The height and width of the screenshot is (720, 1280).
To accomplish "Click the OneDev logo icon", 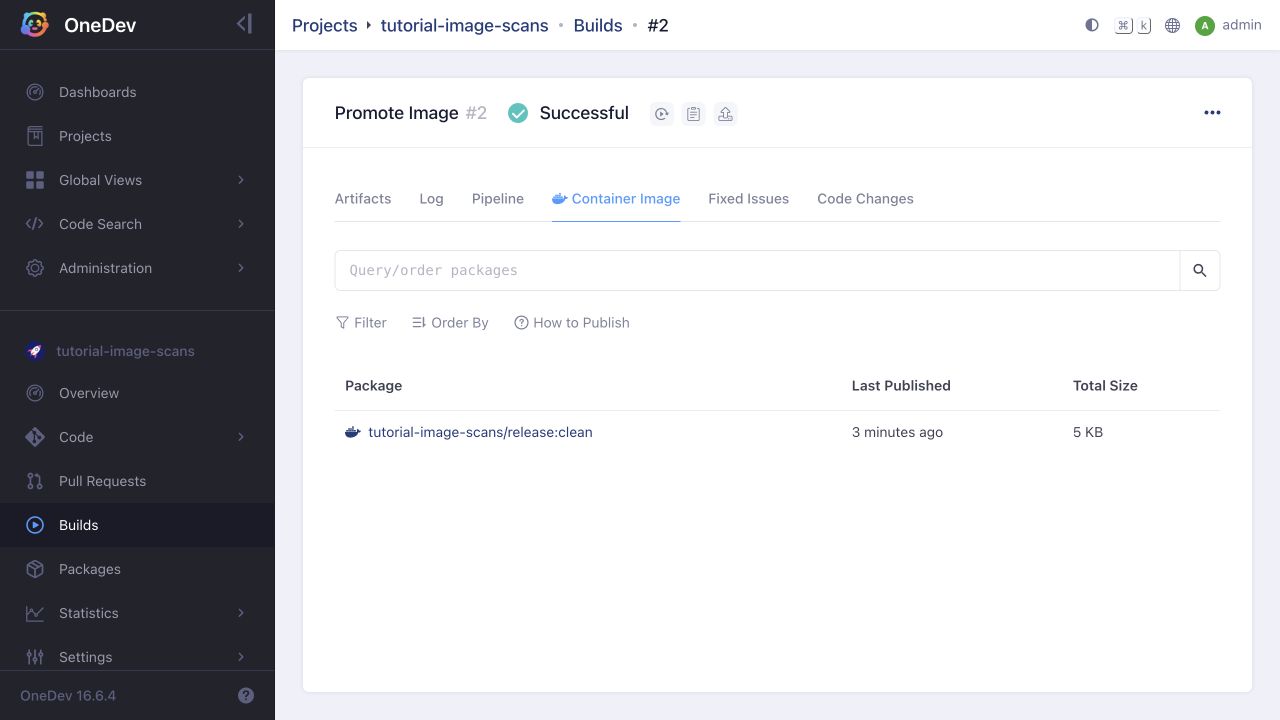I will coord(35,25).
